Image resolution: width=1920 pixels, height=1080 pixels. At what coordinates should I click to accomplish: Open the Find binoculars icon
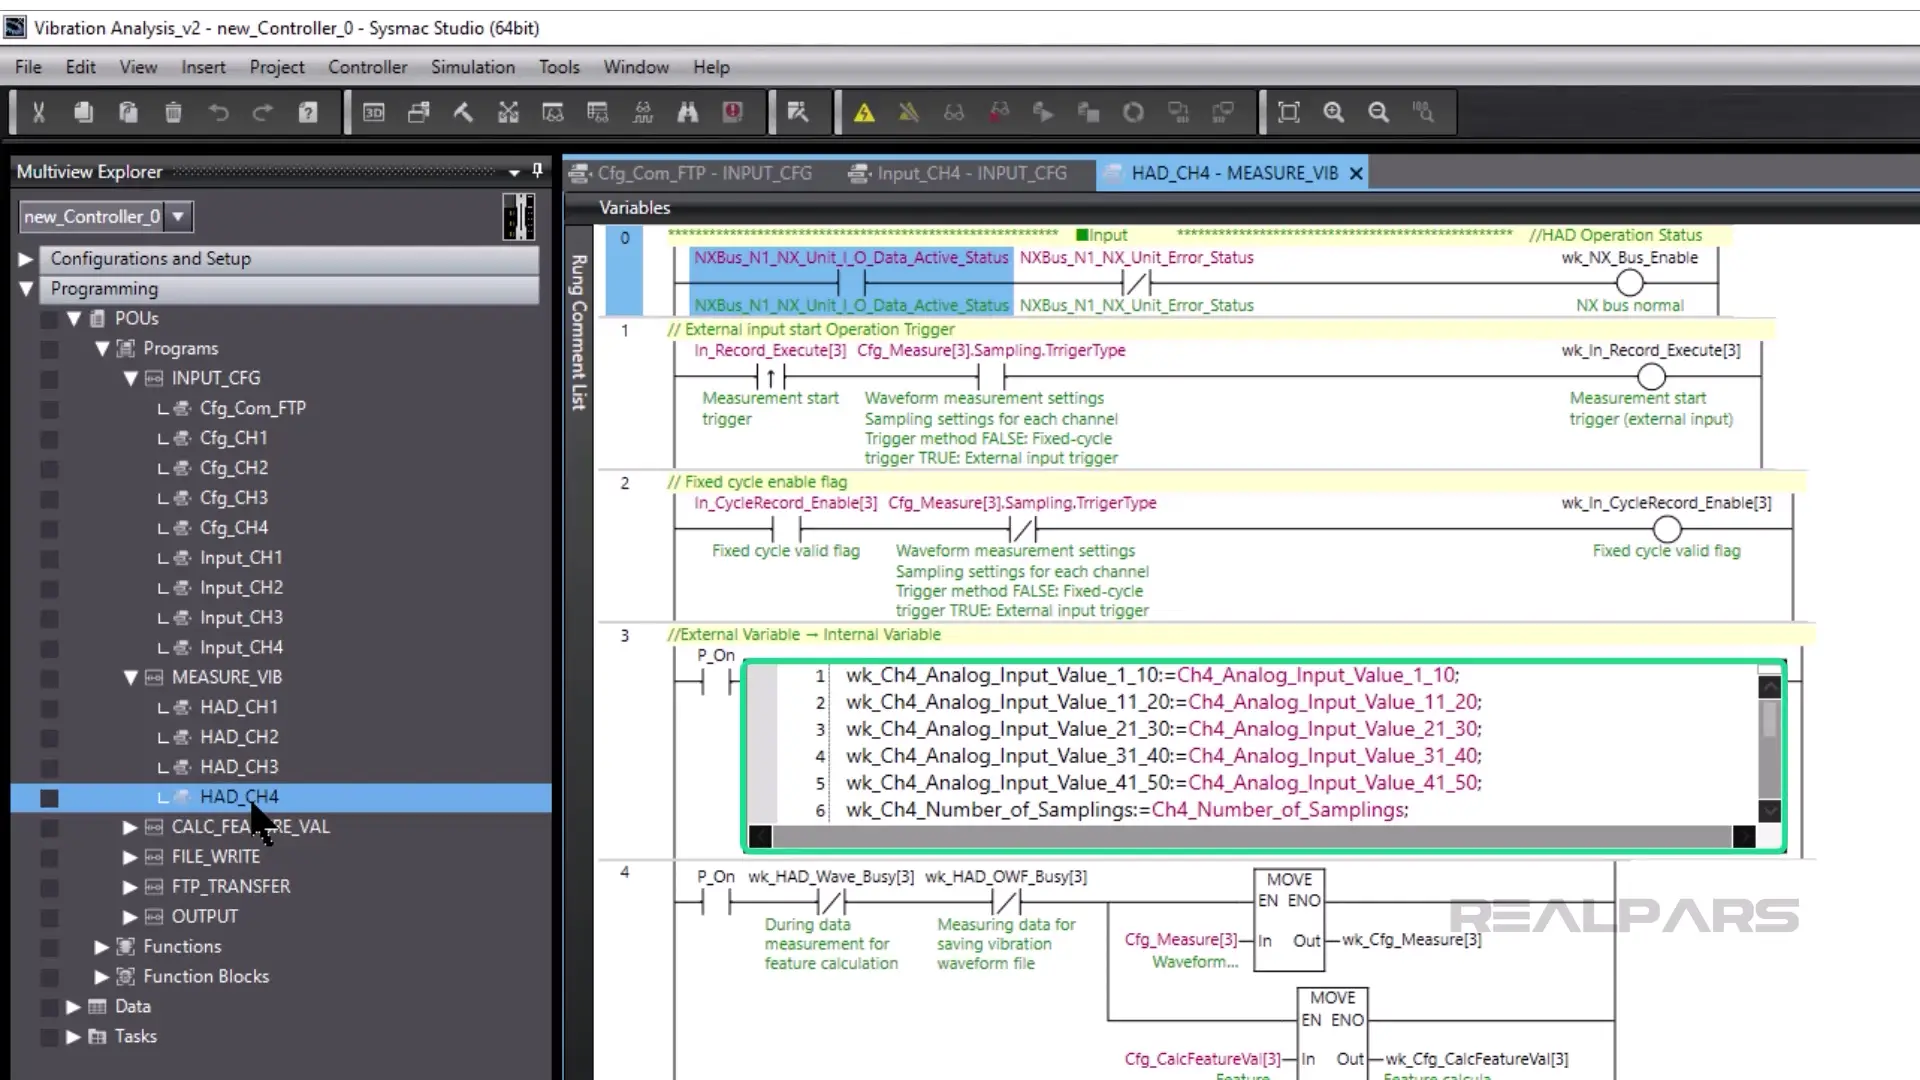click(x=687, y=112)
